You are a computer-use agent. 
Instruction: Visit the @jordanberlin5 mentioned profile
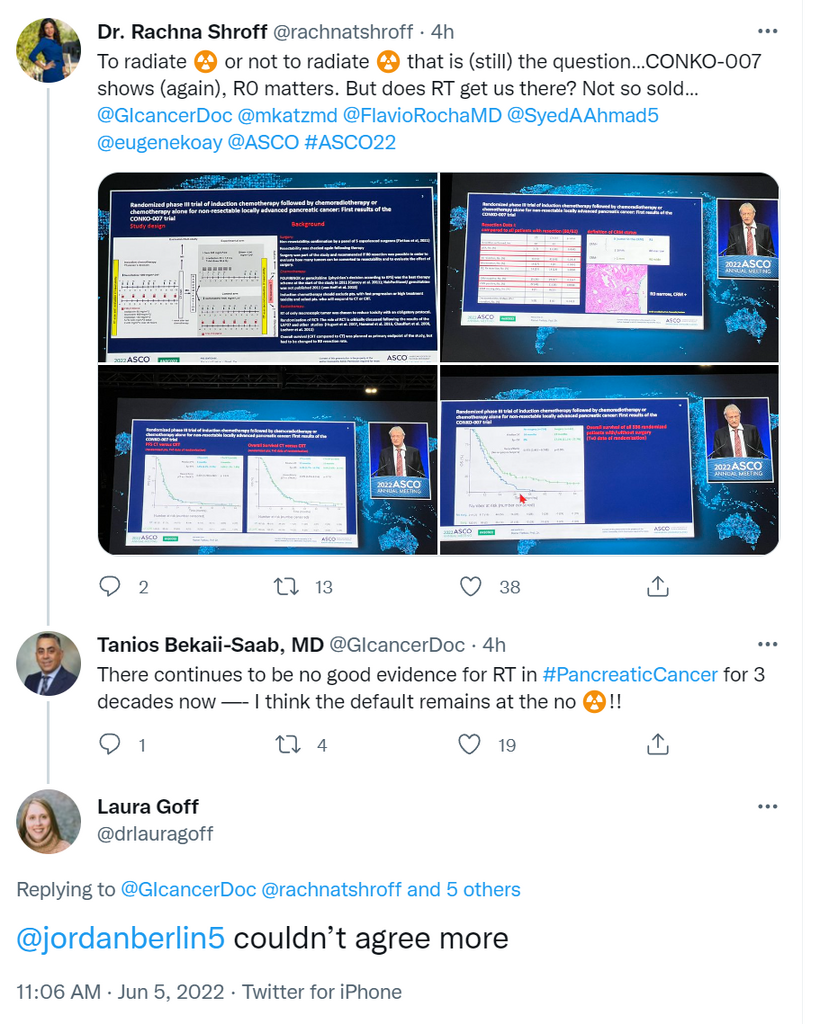pyautogui.click(x=121, y=938)
